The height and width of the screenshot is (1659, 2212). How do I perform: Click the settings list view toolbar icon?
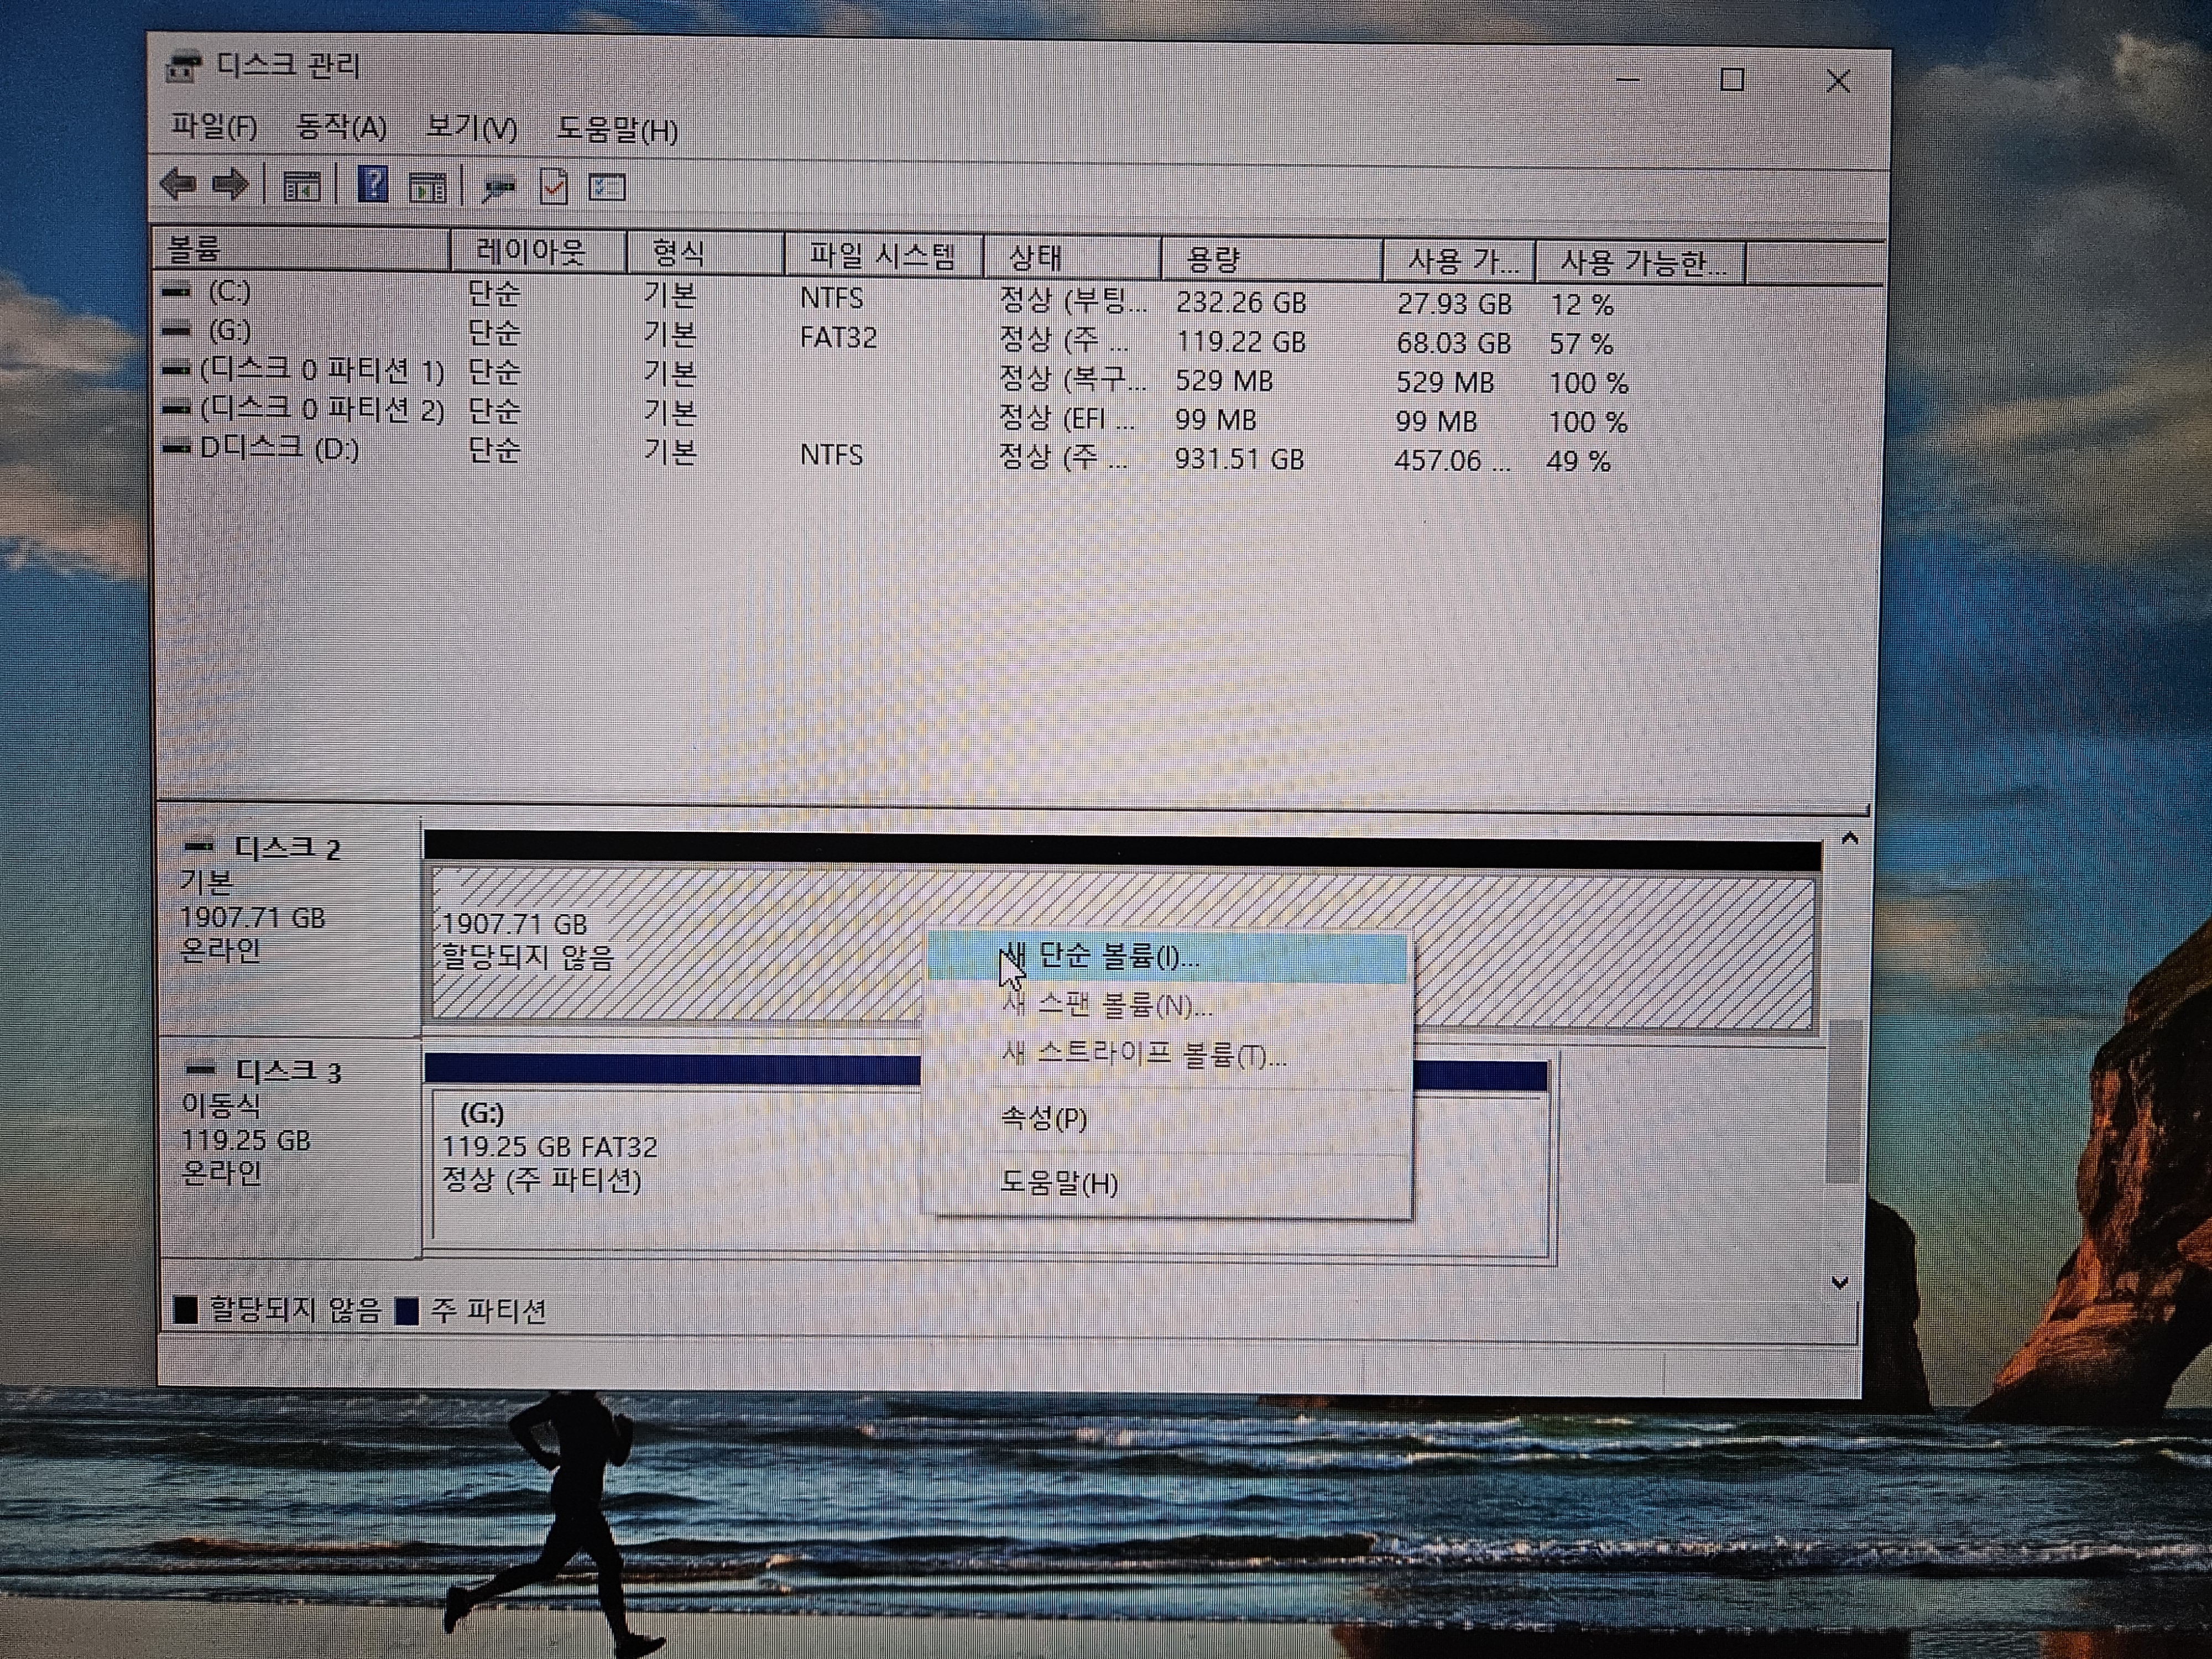(607, 187)
